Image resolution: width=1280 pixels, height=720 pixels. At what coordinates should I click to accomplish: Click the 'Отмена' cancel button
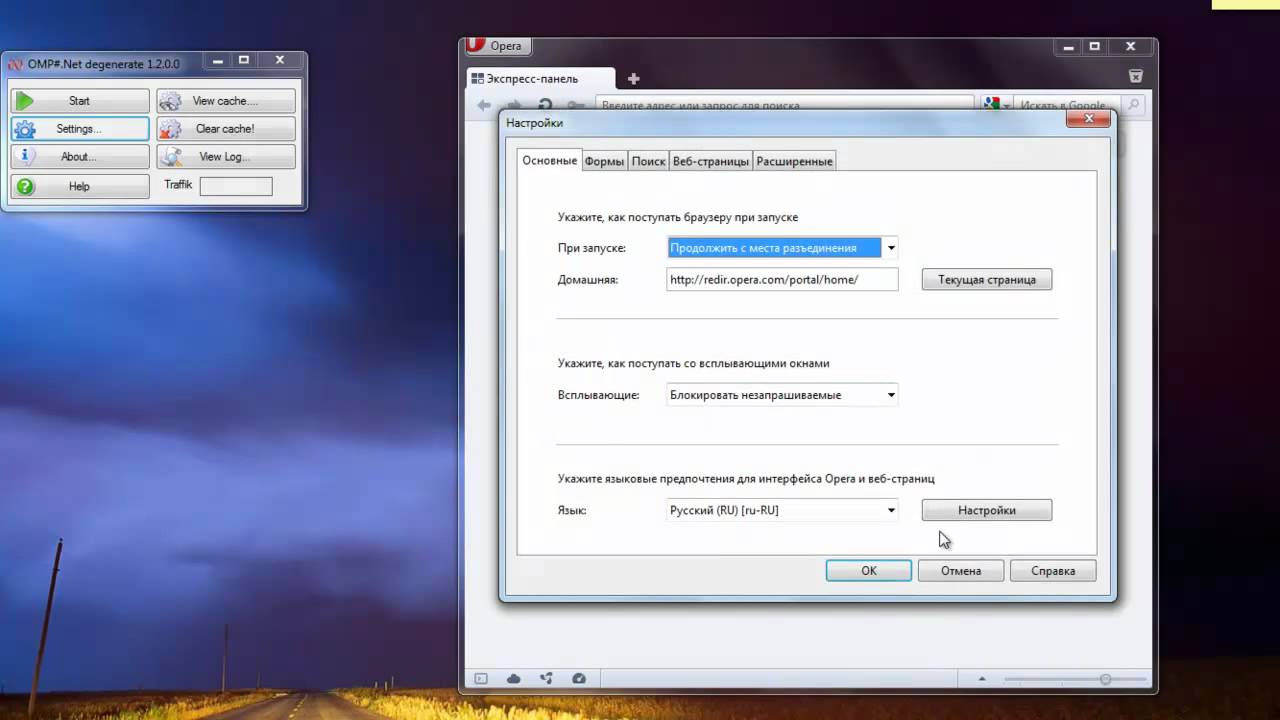pyautogui.click(x=961, y=570)
